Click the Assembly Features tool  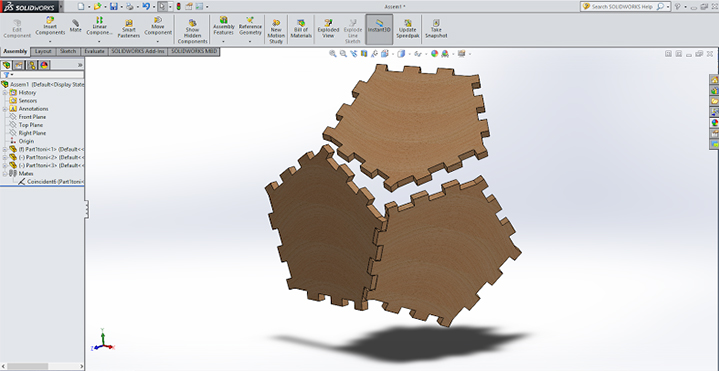point(224,26)
